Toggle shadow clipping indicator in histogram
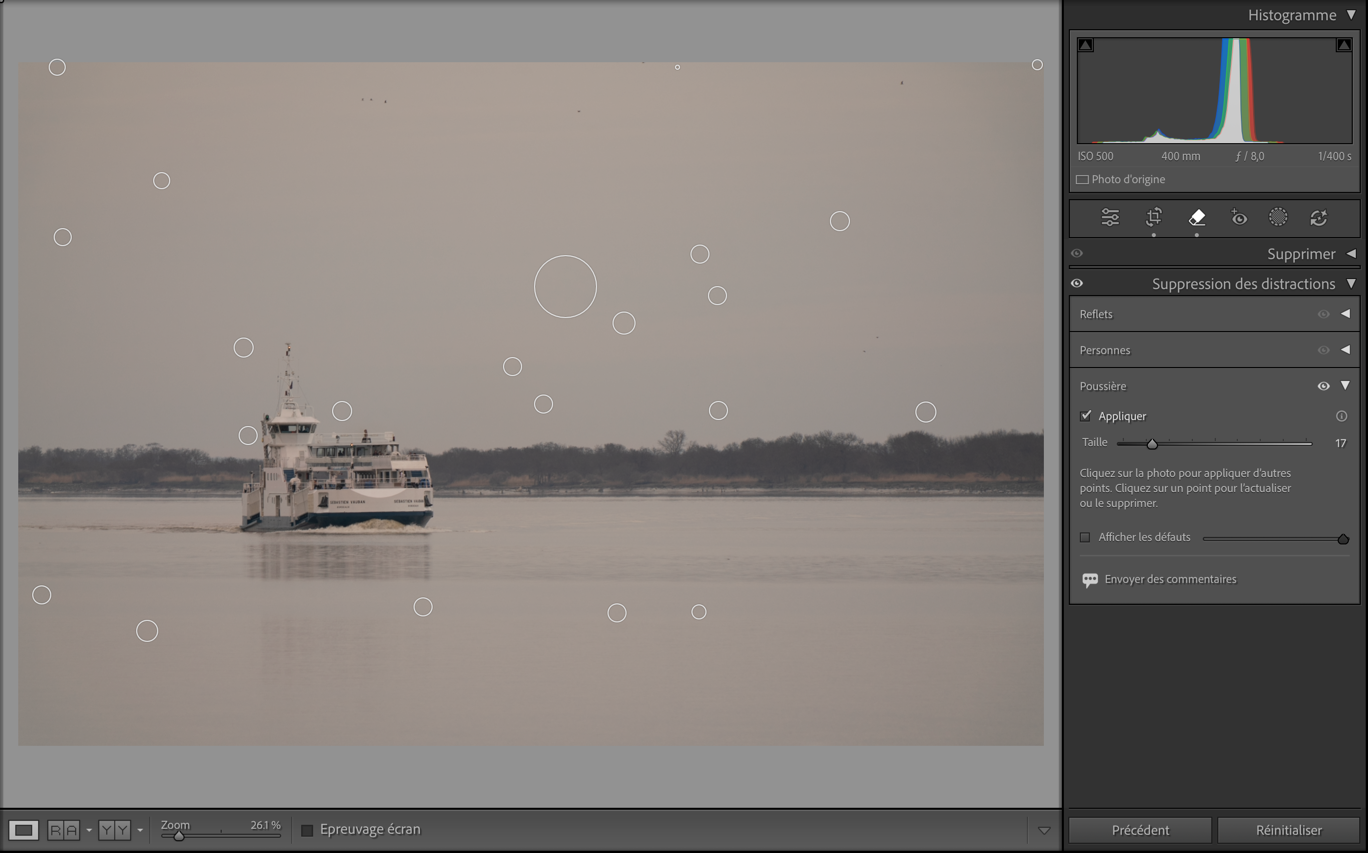 [1086, 45]
